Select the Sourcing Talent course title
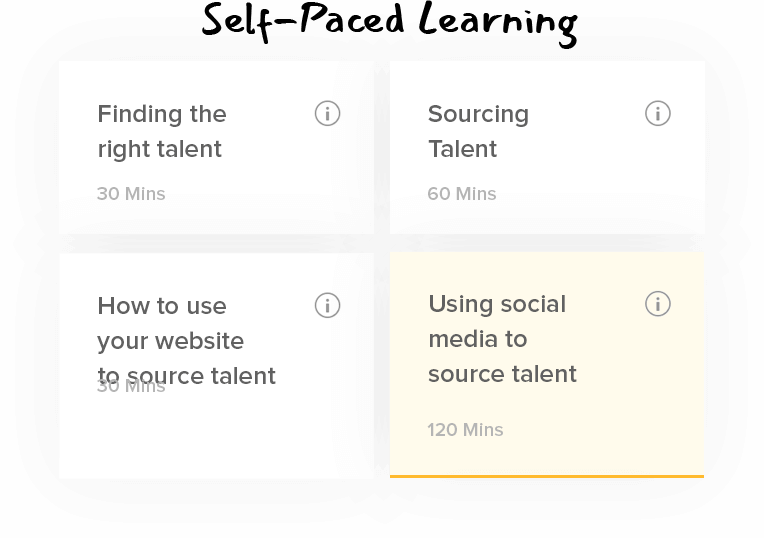 tap(478, 131)
